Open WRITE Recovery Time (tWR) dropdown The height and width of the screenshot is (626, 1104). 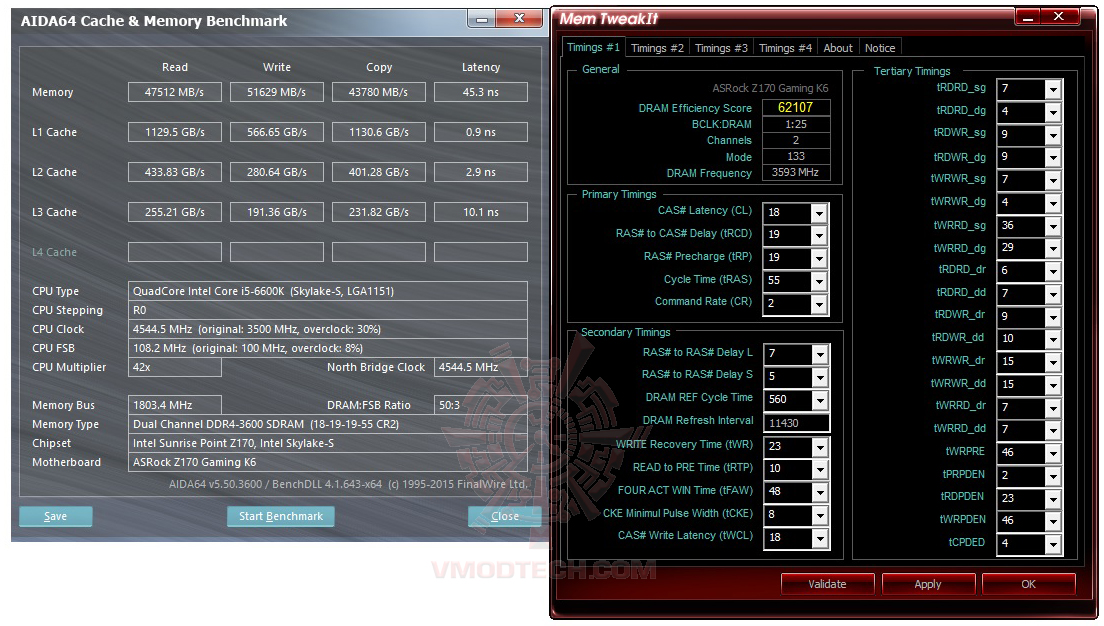820,446
